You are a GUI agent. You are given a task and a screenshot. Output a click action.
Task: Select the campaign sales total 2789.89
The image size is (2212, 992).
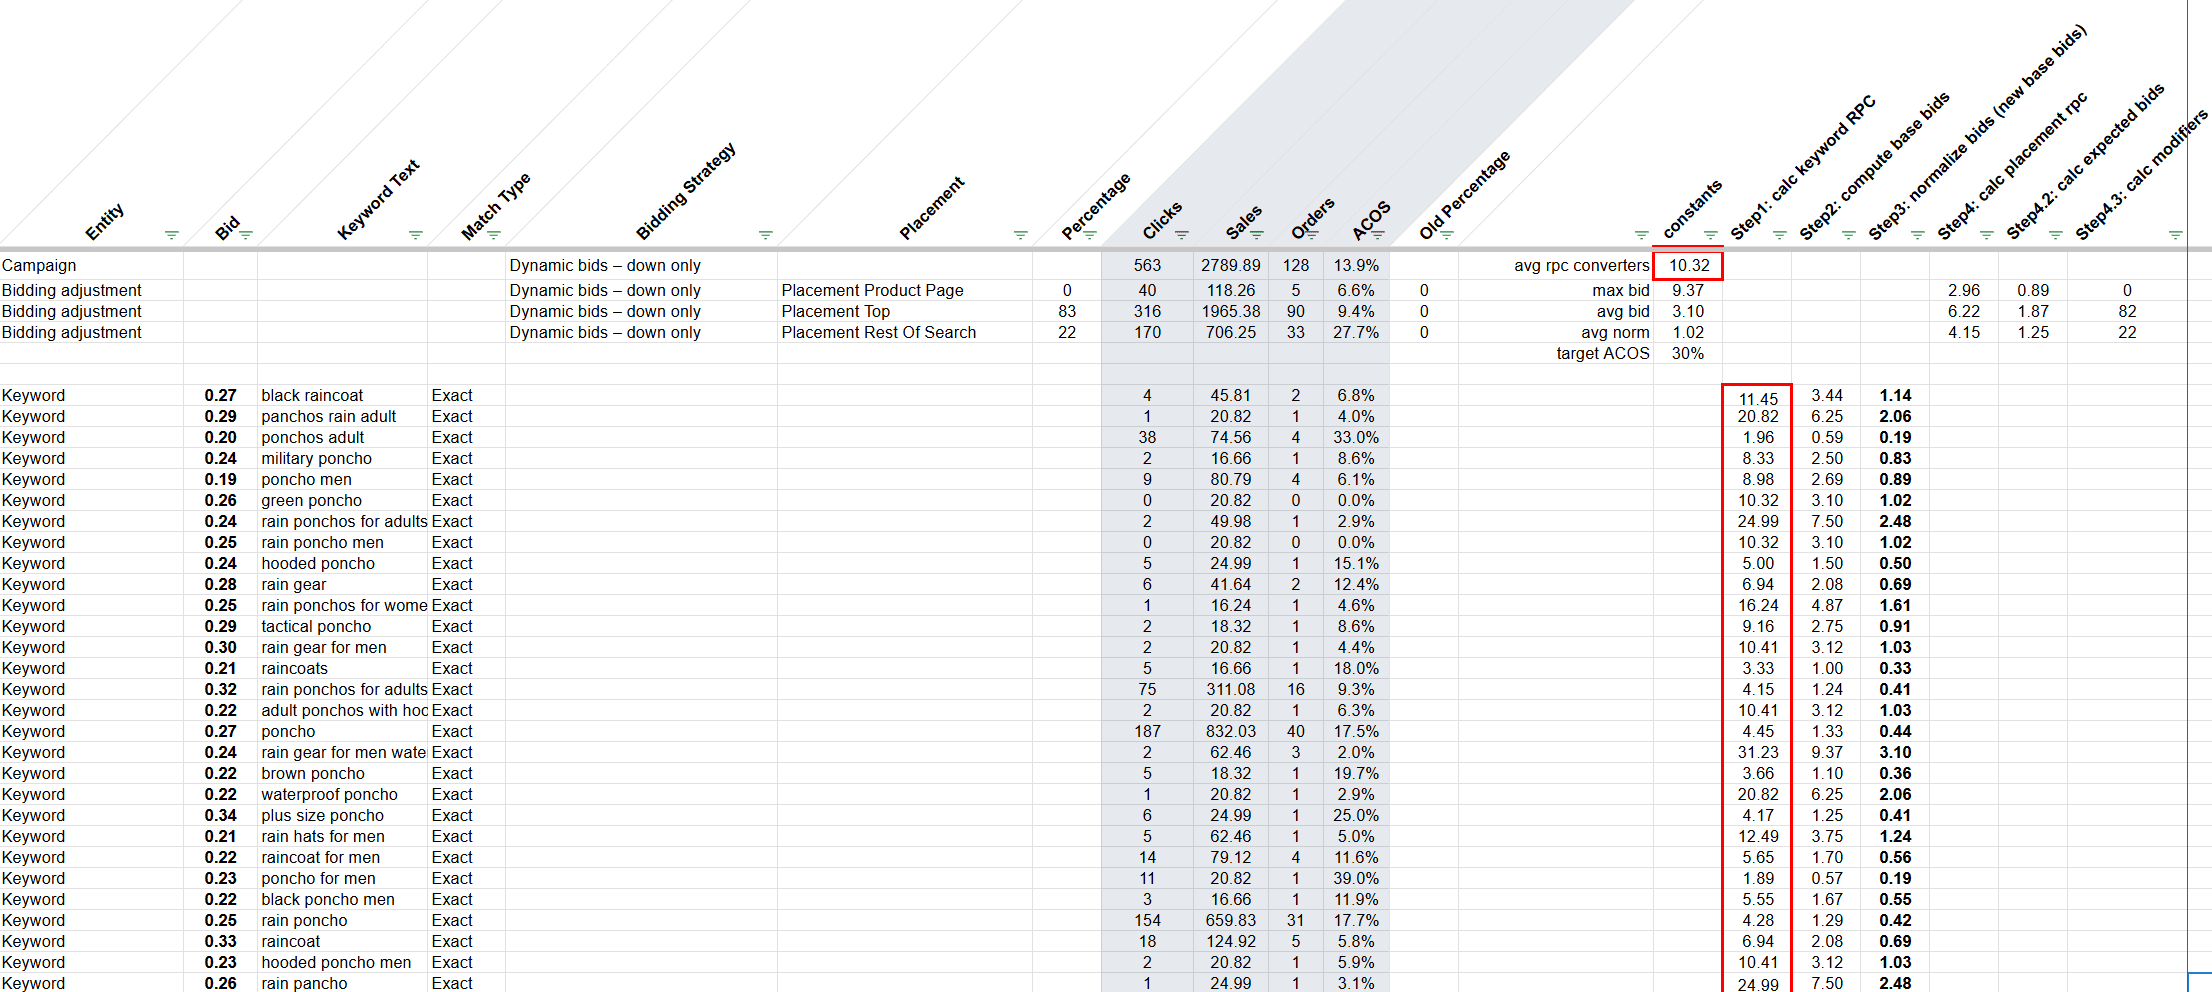(x=1231, y=265)
